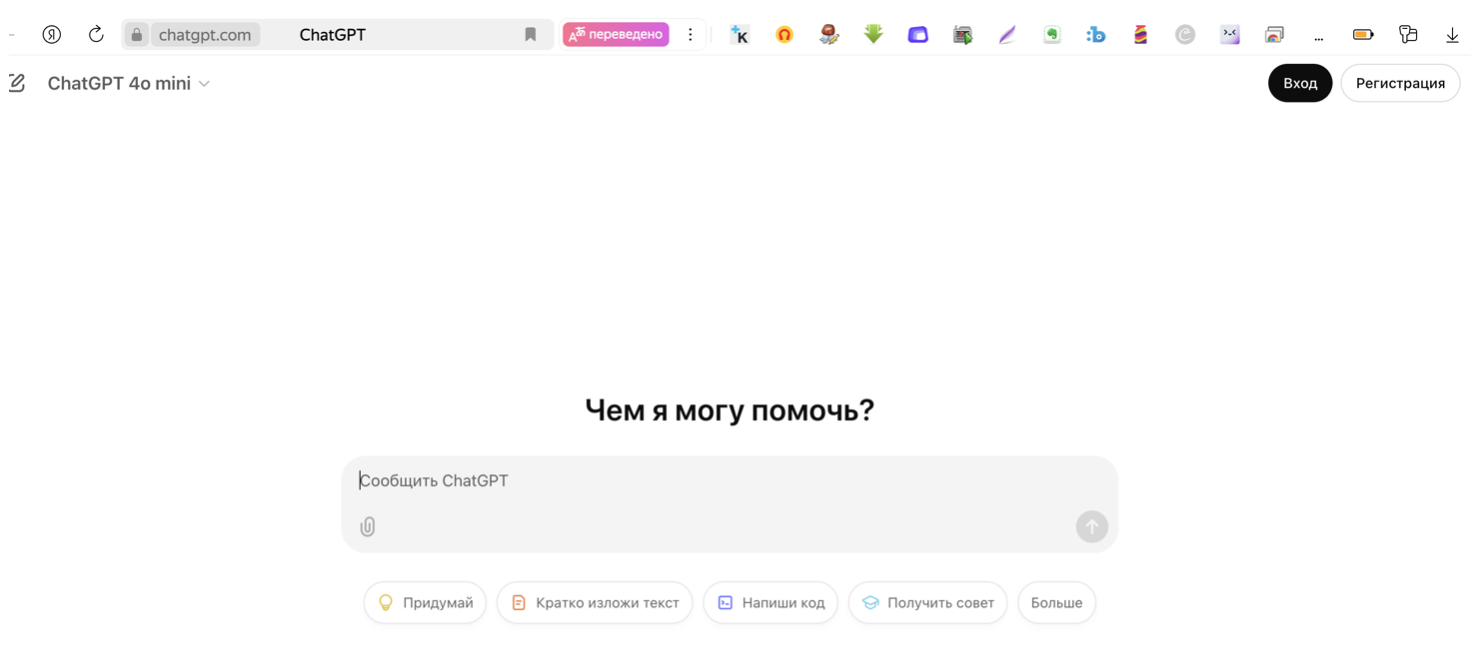This screenshot has height=652, width=1478.
Task: Attach a file with the paperclip icon
Action: (x=368, y=527)
